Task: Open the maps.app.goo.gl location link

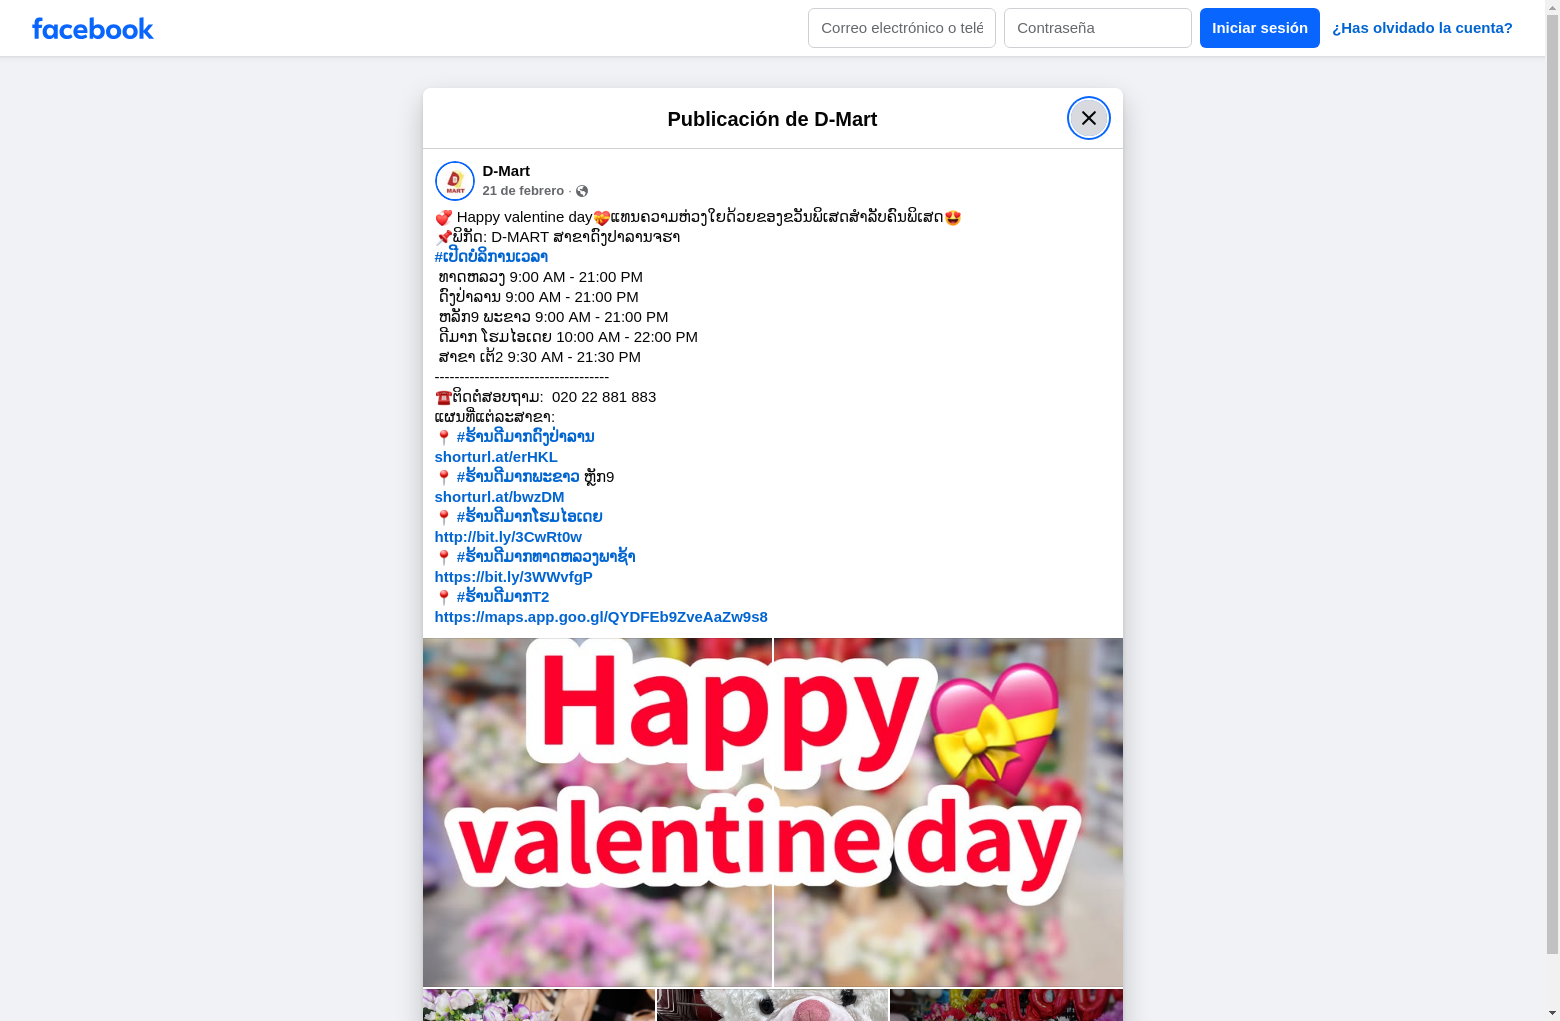Action: pyautogui.click(x=601, y=617)
